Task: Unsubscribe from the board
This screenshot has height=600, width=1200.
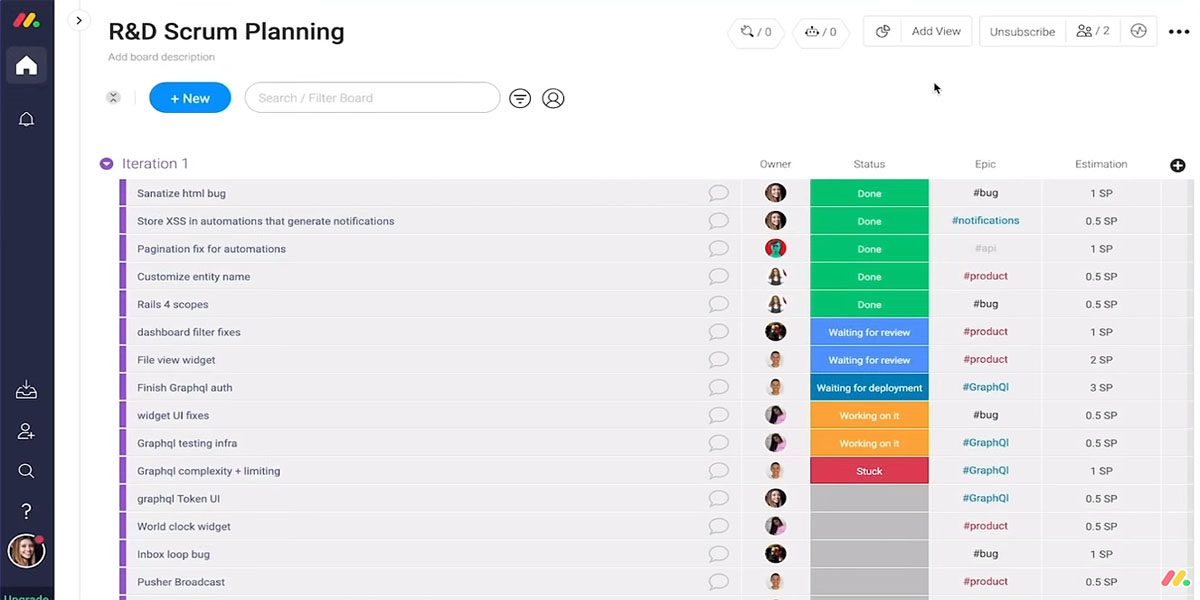Action: (1022, 31)
